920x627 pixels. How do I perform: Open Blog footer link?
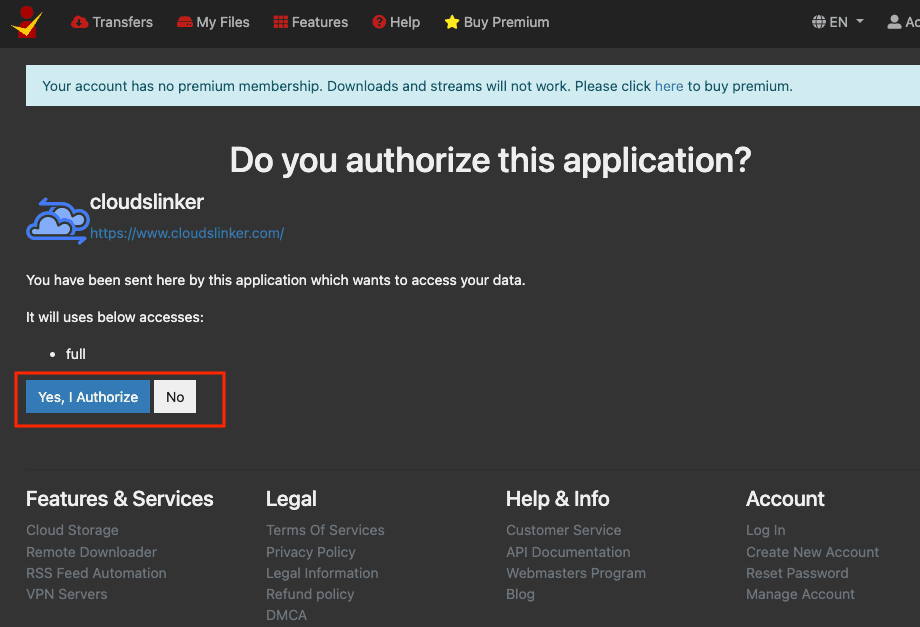(520, 594)
